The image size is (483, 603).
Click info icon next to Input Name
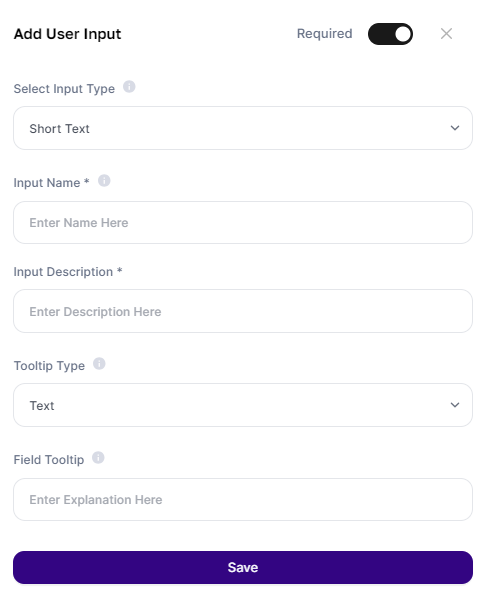click(104, 181)
